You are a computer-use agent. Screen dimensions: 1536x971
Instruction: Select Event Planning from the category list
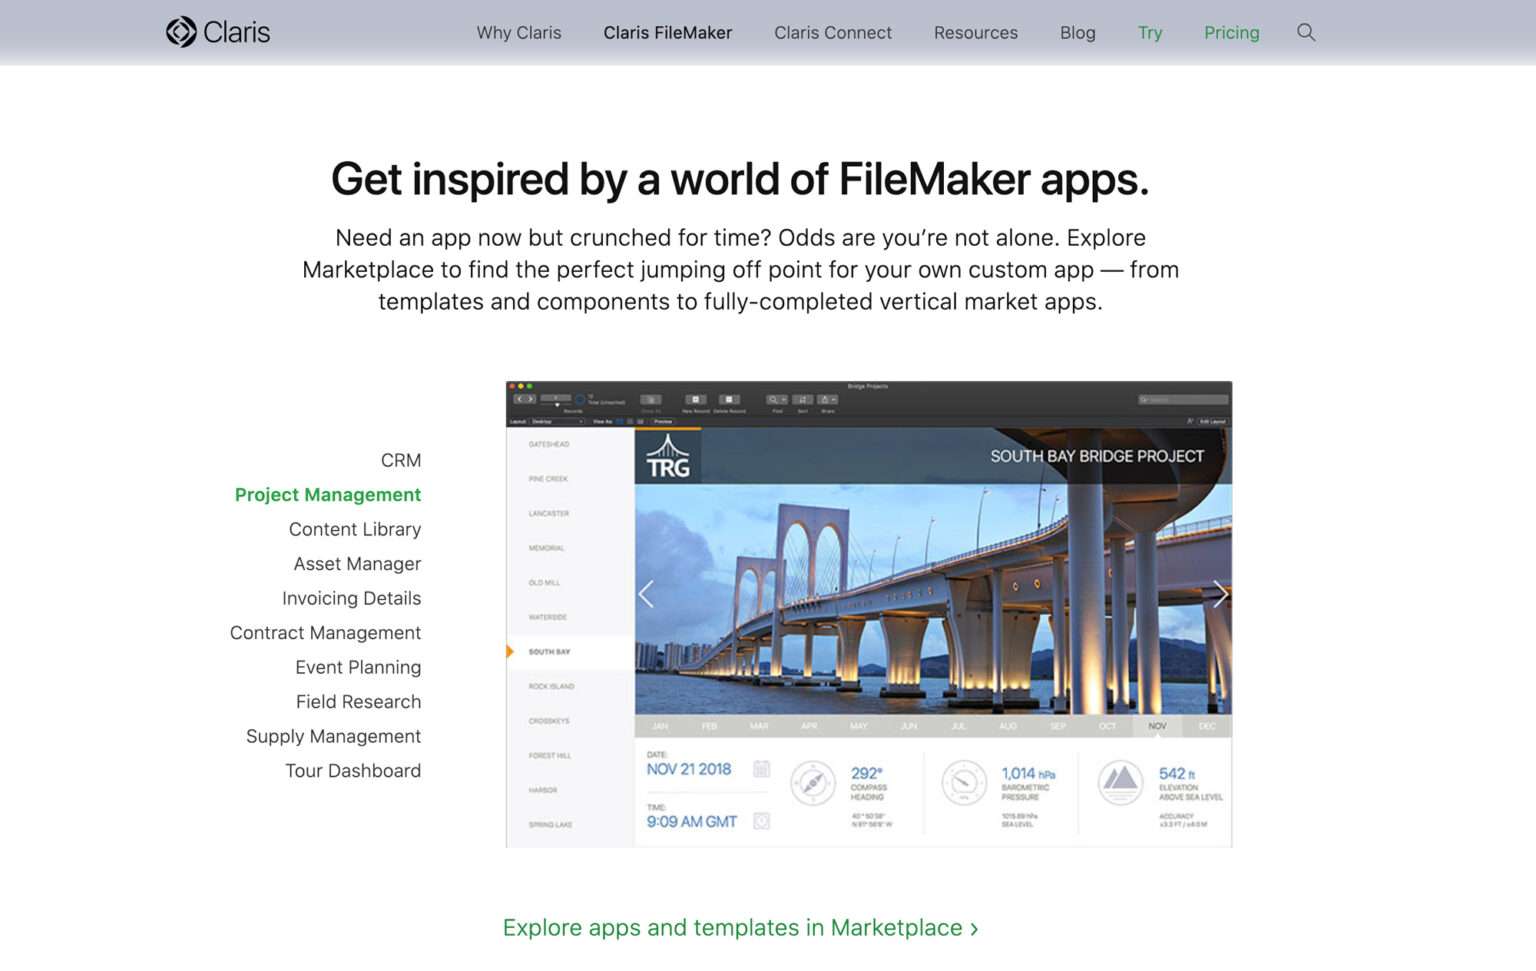point(357,667)
